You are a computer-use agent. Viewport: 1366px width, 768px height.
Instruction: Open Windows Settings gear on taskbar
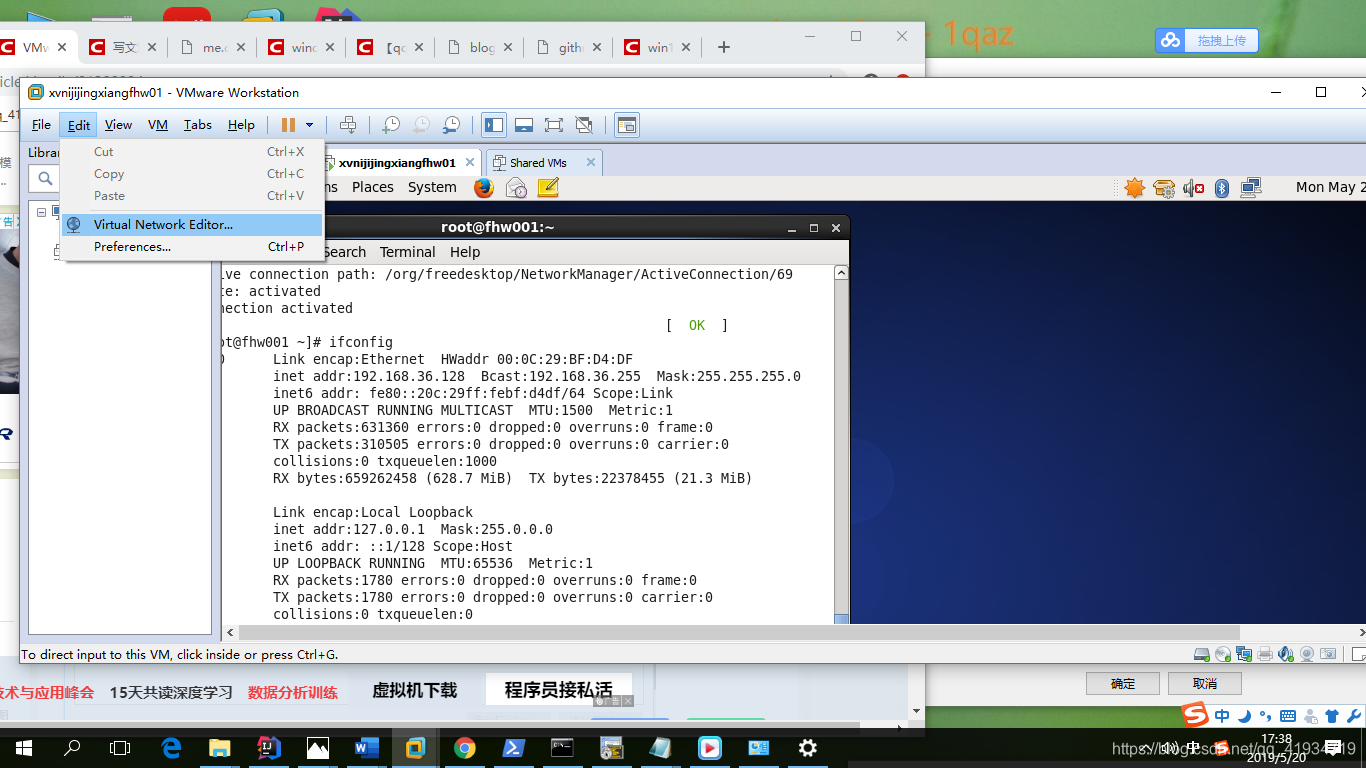coord(807,748)
